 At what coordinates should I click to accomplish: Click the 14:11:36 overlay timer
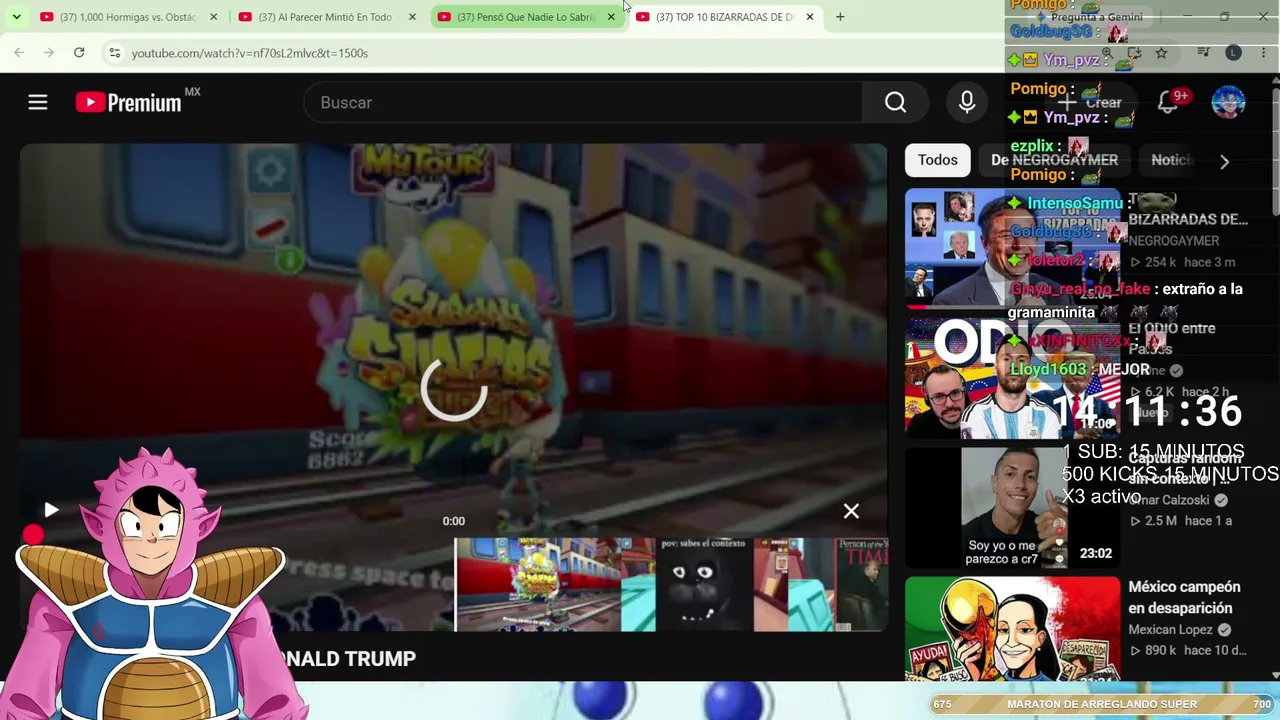pos(1147,410)
